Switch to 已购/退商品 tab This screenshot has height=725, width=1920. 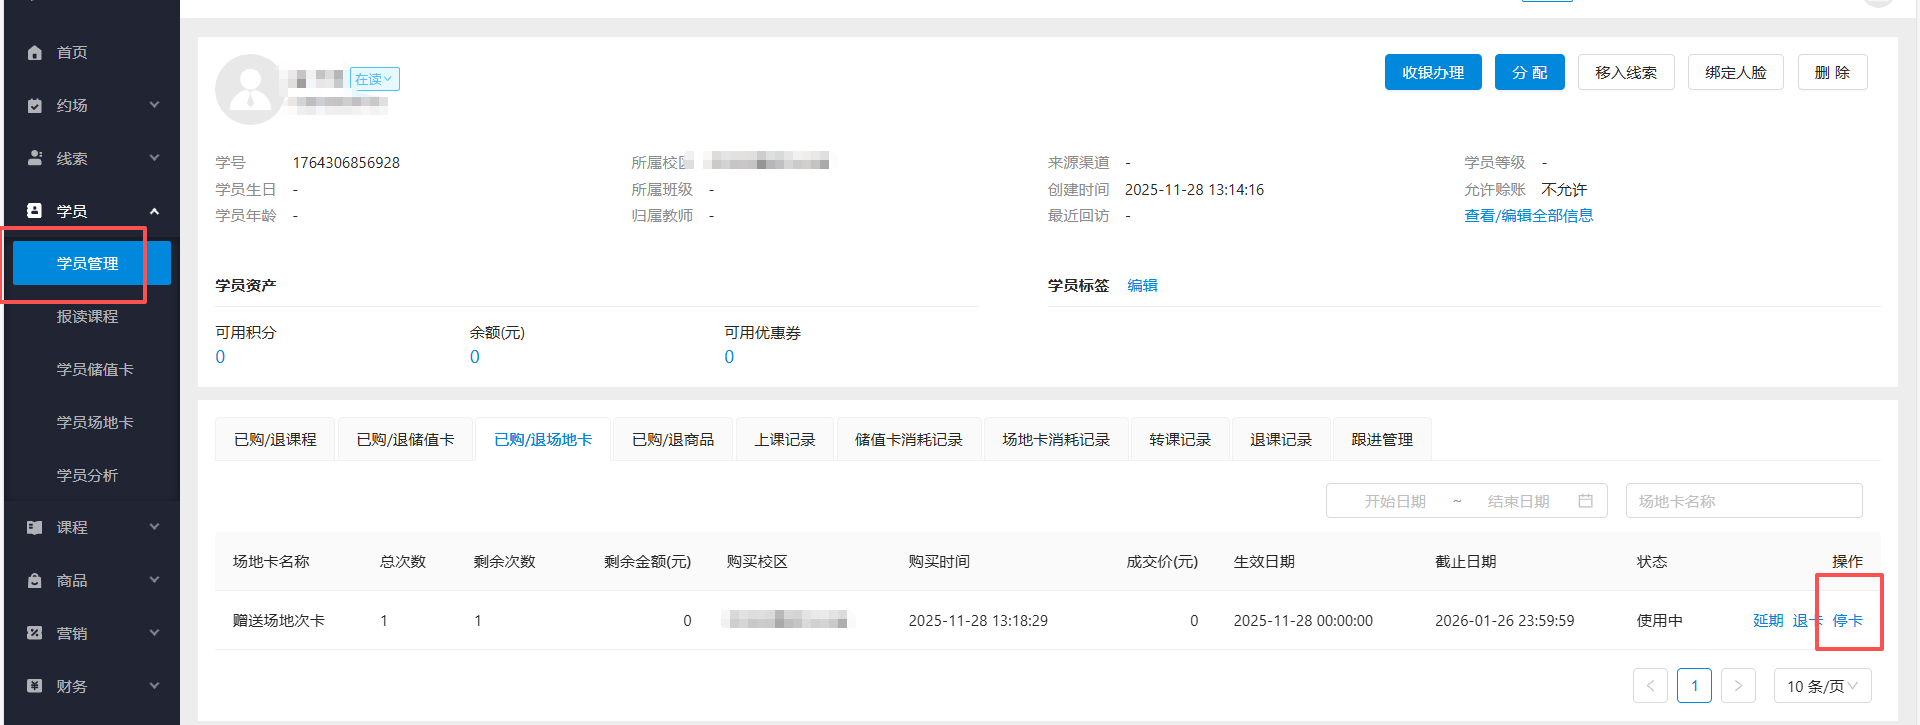coord(673,439)
